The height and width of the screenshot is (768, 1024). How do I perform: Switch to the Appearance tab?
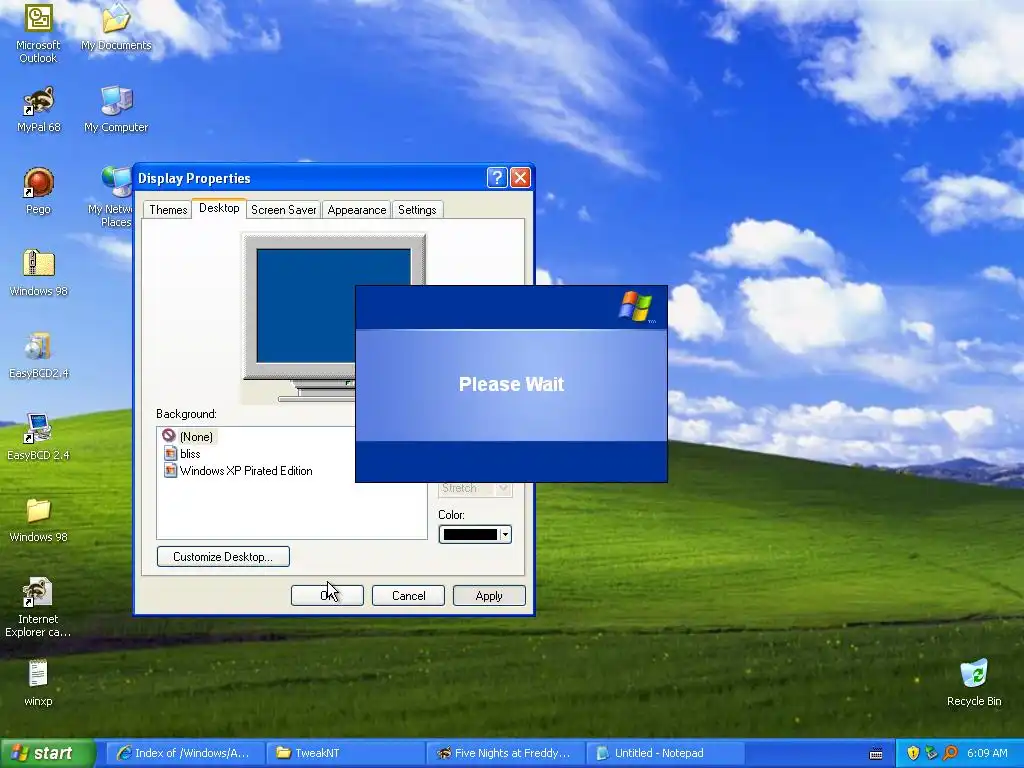357,210
